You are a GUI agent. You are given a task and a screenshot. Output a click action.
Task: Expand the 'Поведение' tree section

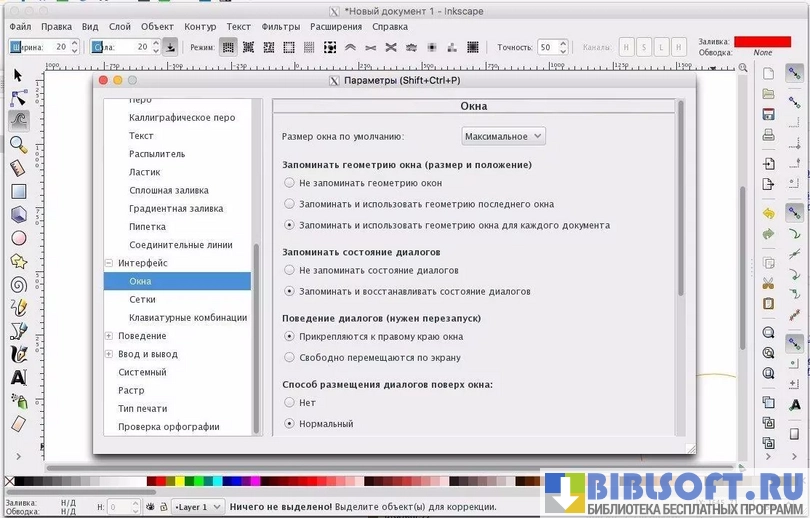point(109,336)
